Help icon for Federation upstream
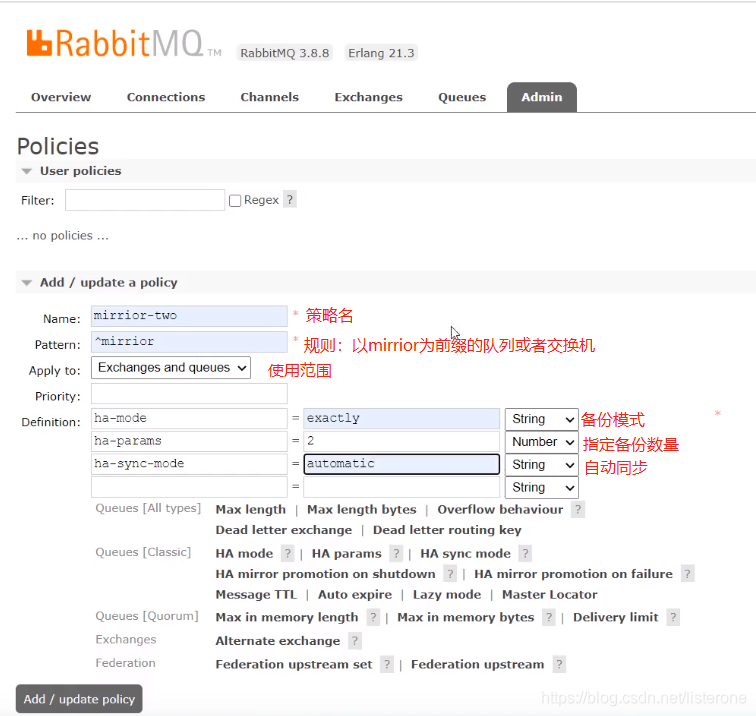Image resolution: width=756 pixels, height=716 pixels. coord(559,664)
